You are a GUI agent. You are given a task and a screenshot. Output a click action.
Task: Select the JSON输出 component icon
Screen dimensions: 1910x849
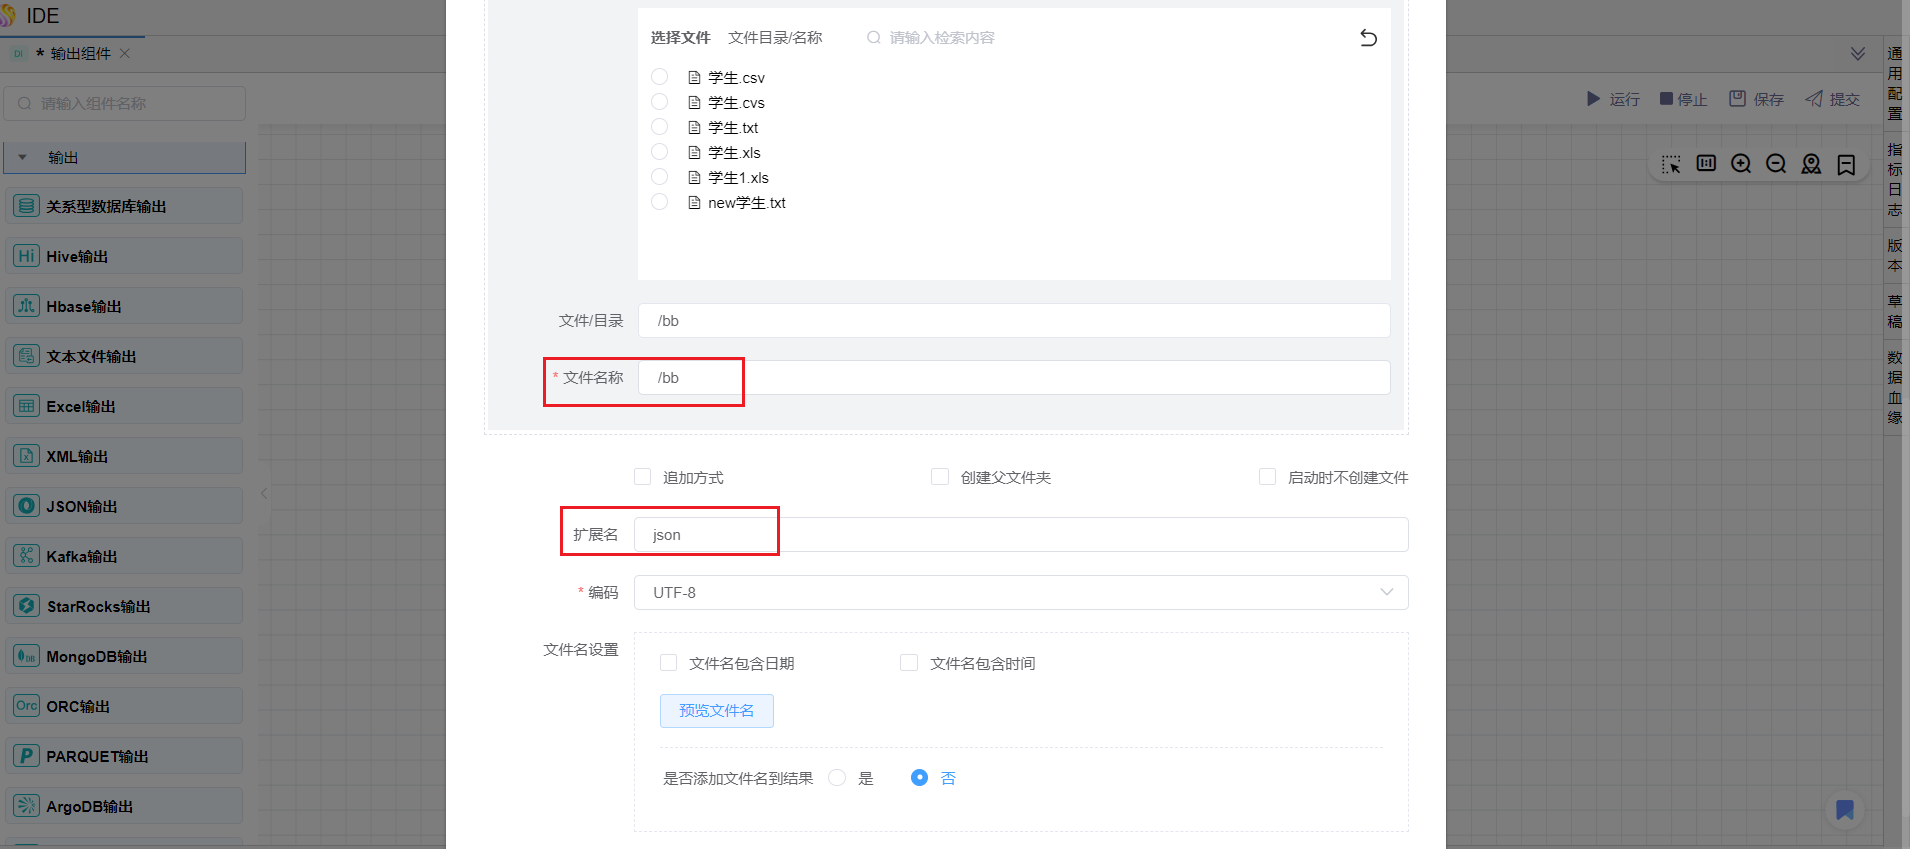pos(26,506)
